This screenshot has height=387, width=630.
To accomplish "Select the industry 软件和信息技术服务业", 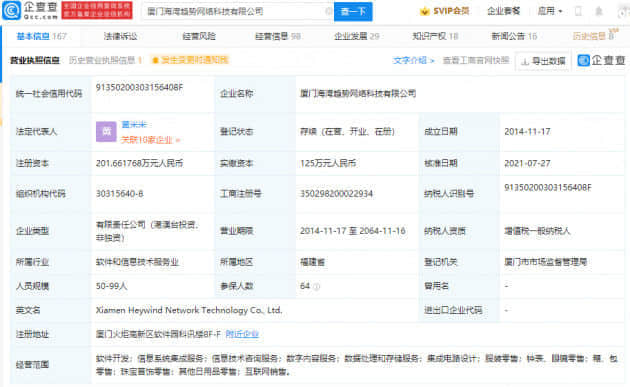I will tap(137, 262).
